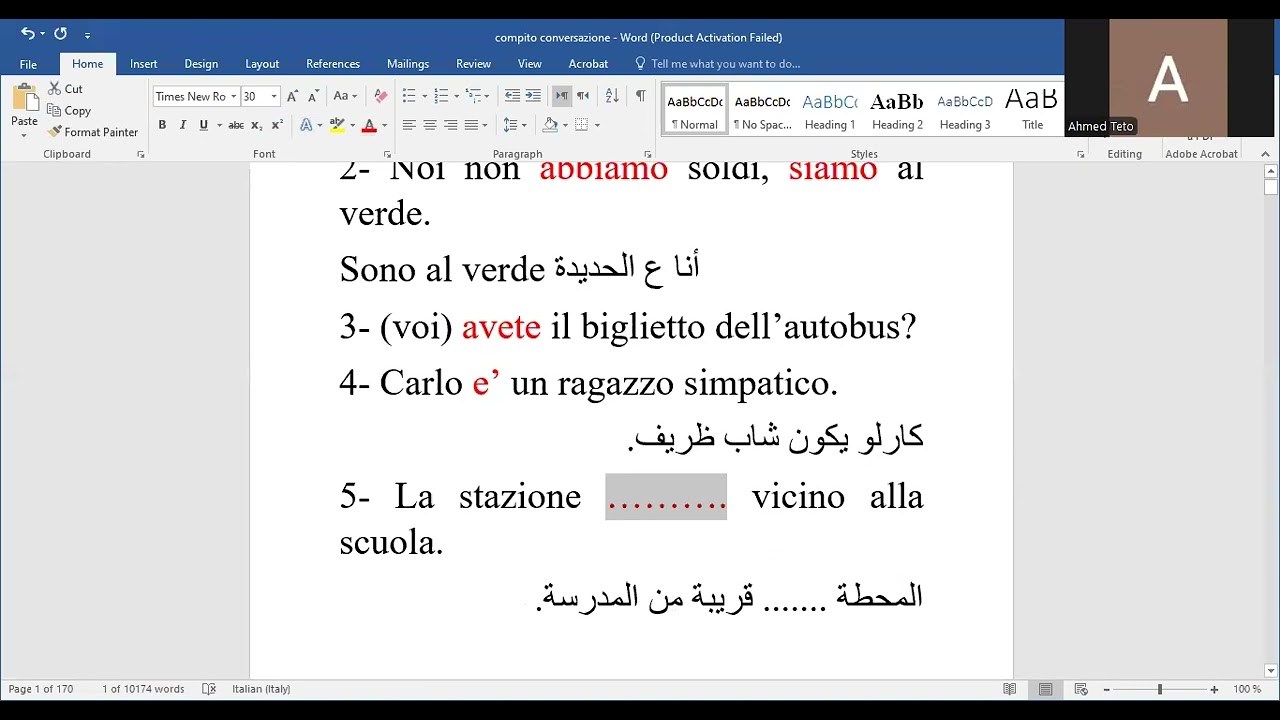Apply the Normal style
1280x720 pixels.
tap(695, 110)
